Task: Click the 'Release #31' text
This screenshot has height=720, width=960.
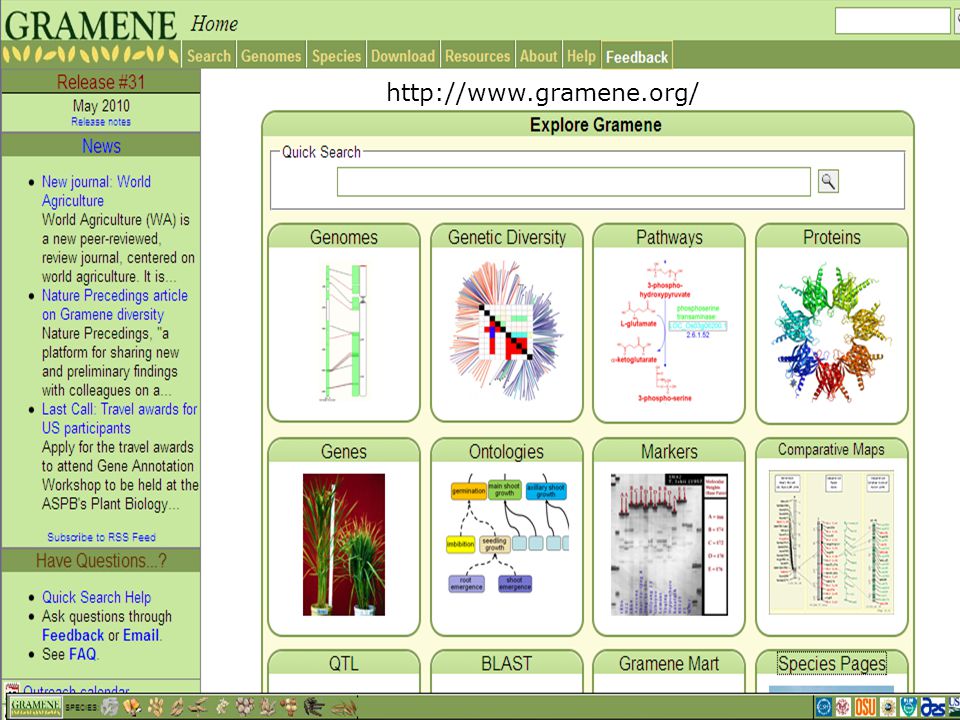Action: (101, 82)
